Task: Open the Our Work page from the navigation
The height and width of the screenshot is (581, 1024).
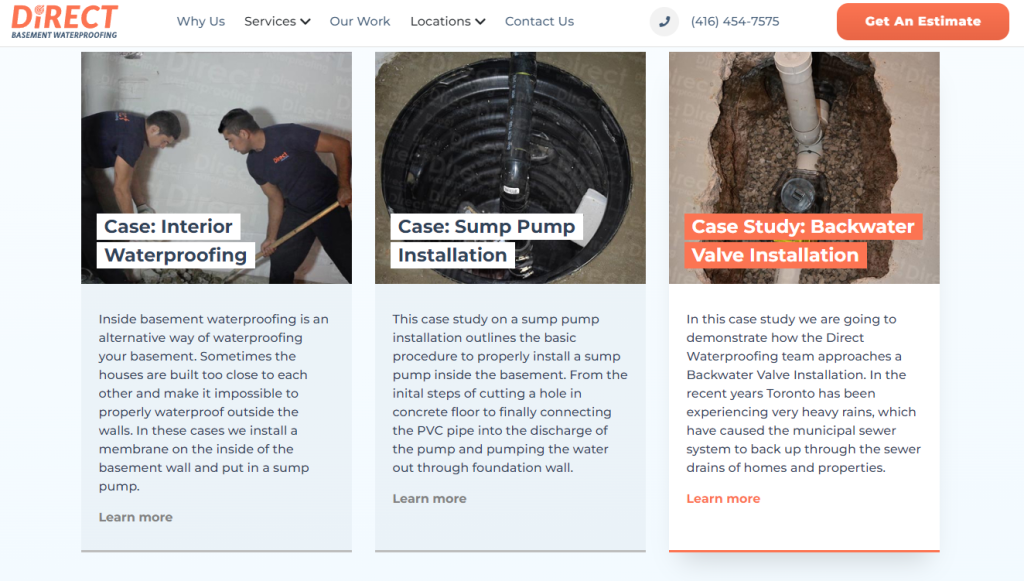Action: tap(359, 21)
